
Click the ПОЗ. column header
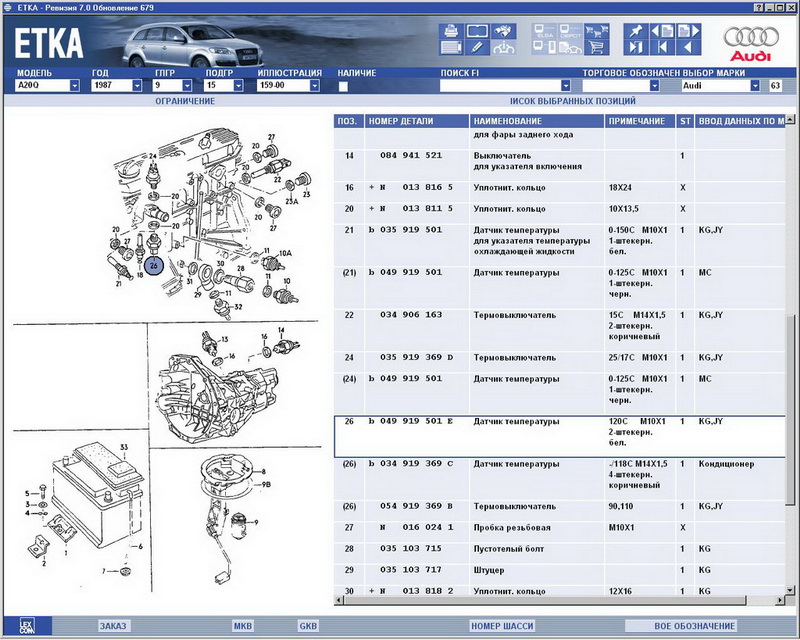pyautogui.click(x=349, y=121)
